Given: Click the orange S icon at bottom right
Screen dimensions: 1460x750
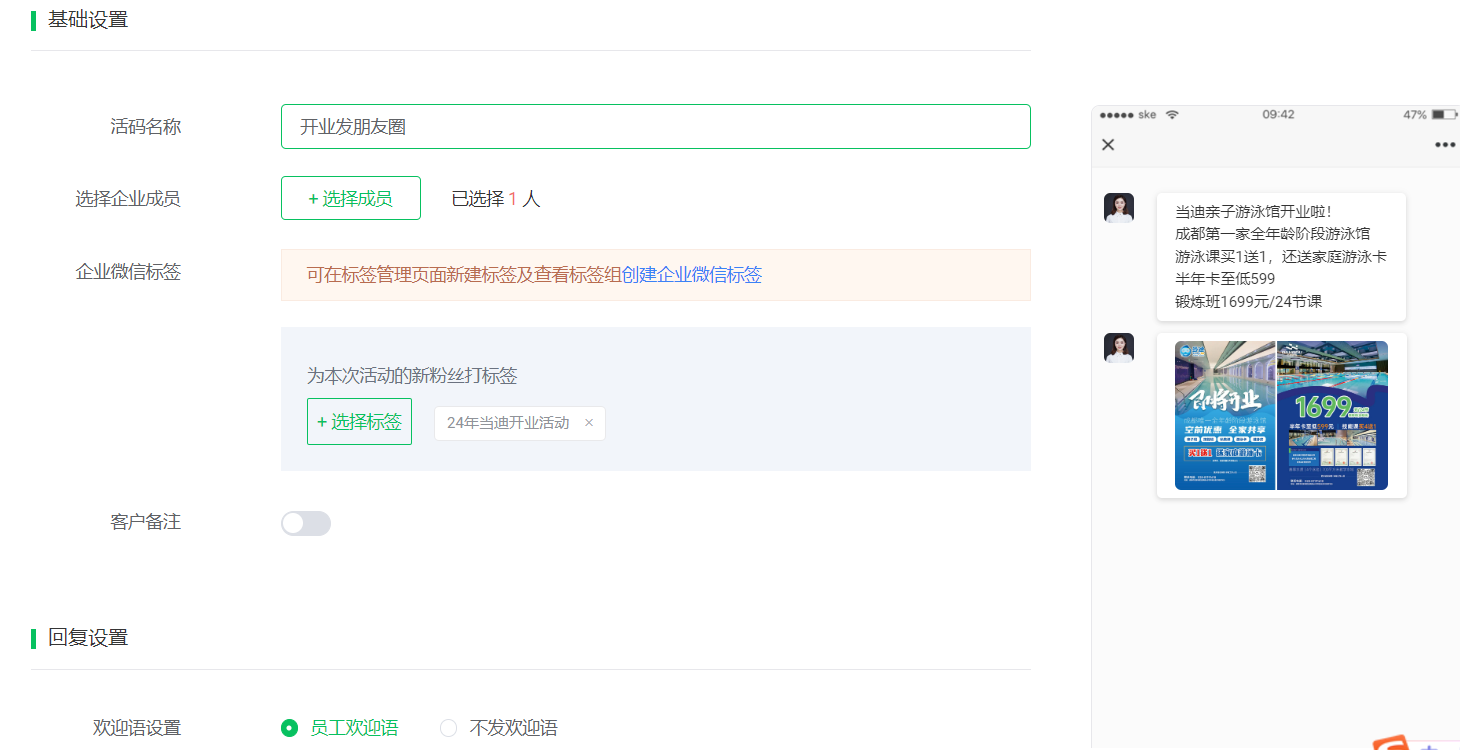Looking at the screenshot, I should (x=1390, y=743).
